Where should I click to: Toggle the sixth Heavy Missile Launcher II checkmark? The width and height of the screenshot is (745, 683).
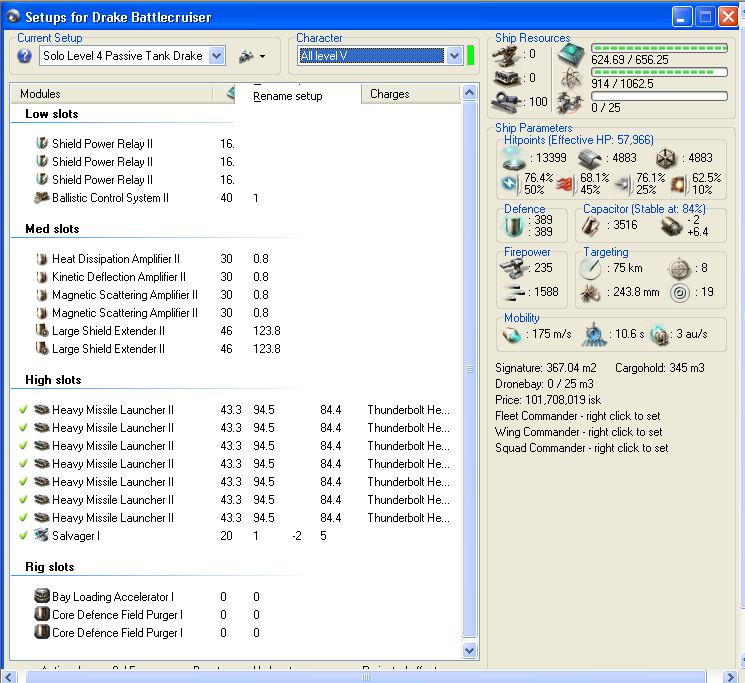click(x=23, y=500)
